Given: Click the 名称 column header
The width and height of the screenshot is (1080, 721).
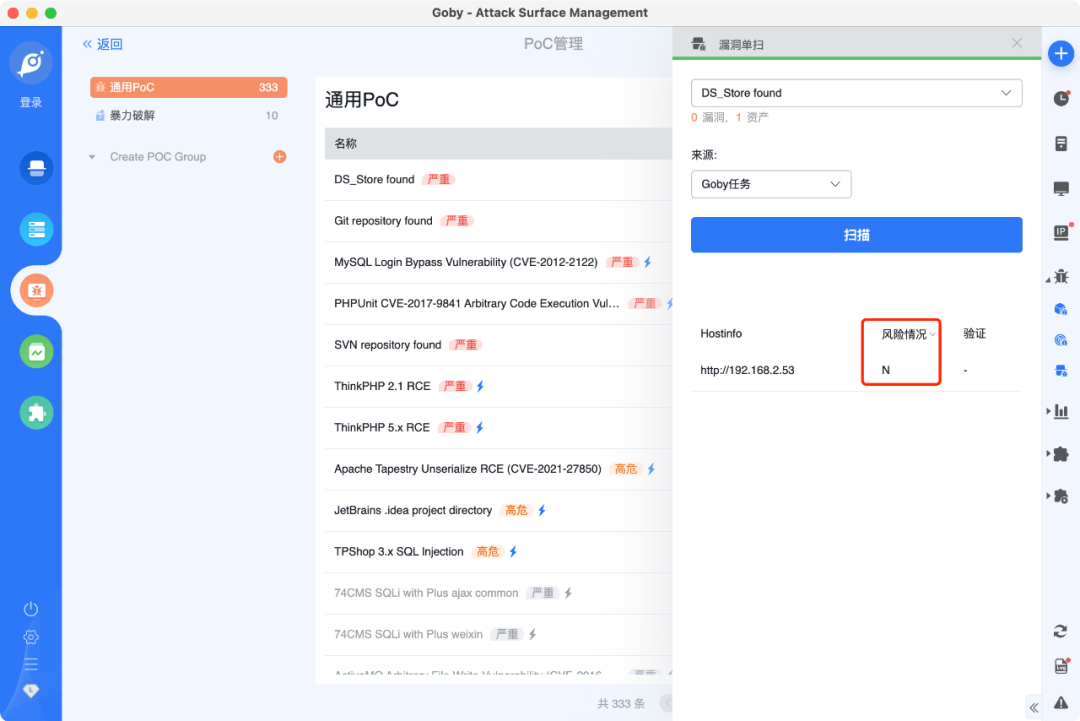Looking at the screenshot, I should (x=345, y=143).
